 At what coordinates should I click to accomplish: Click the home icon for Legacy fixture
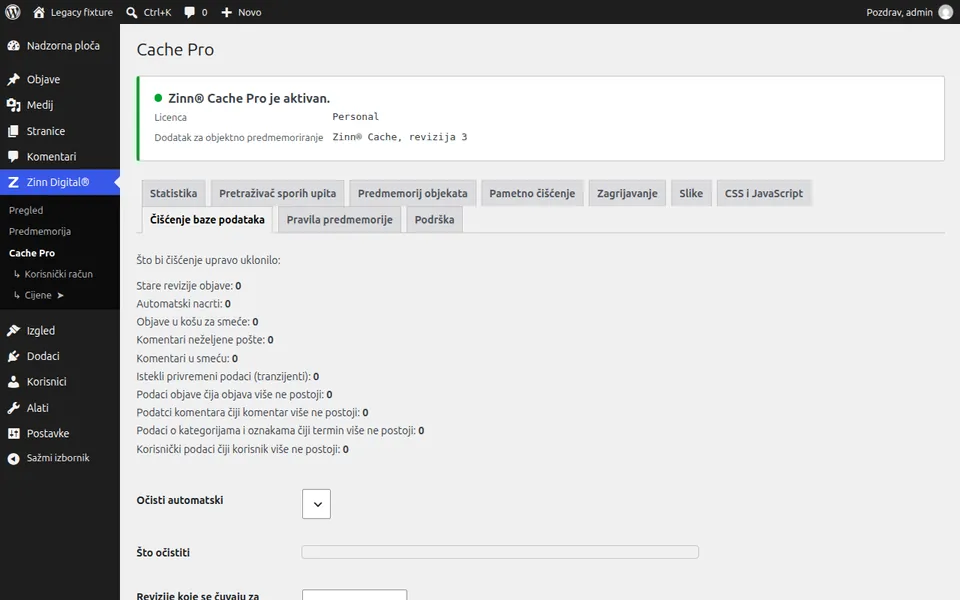[x=39, y=12]
